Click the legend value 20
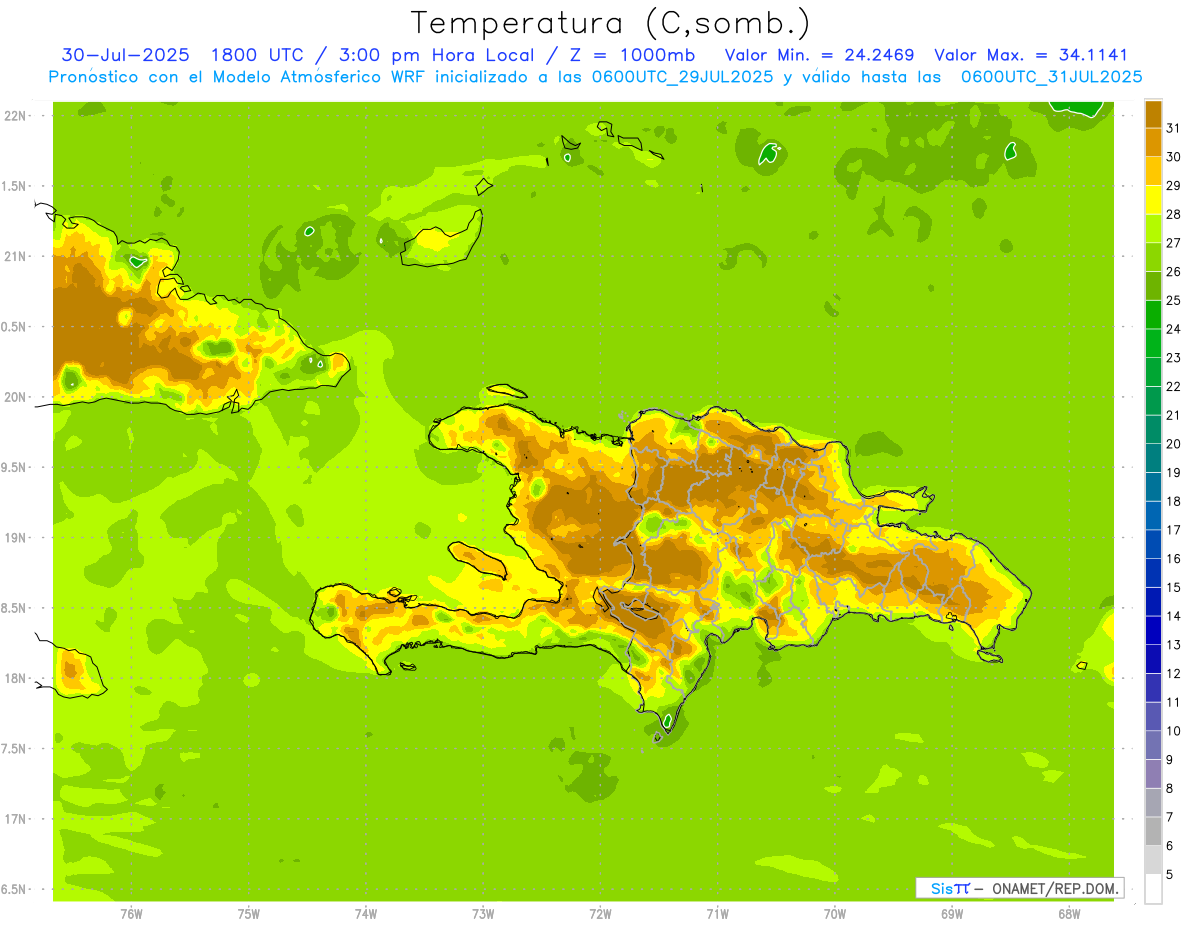This screenshot has height=927, width=1200. click(1173, 444)
